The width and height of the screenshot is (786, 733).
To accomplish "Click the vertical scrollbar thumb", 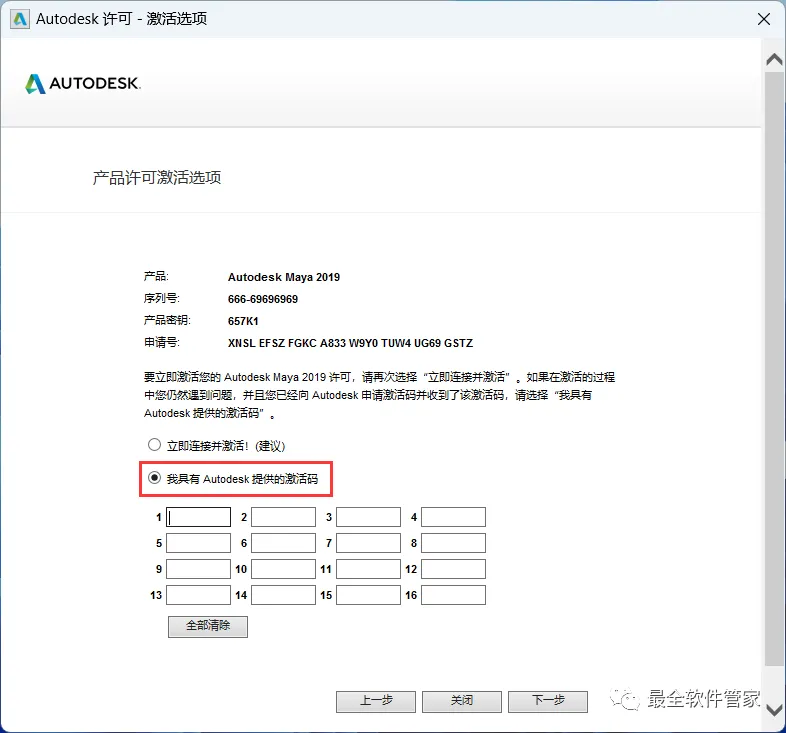I will tap(774, 370).
